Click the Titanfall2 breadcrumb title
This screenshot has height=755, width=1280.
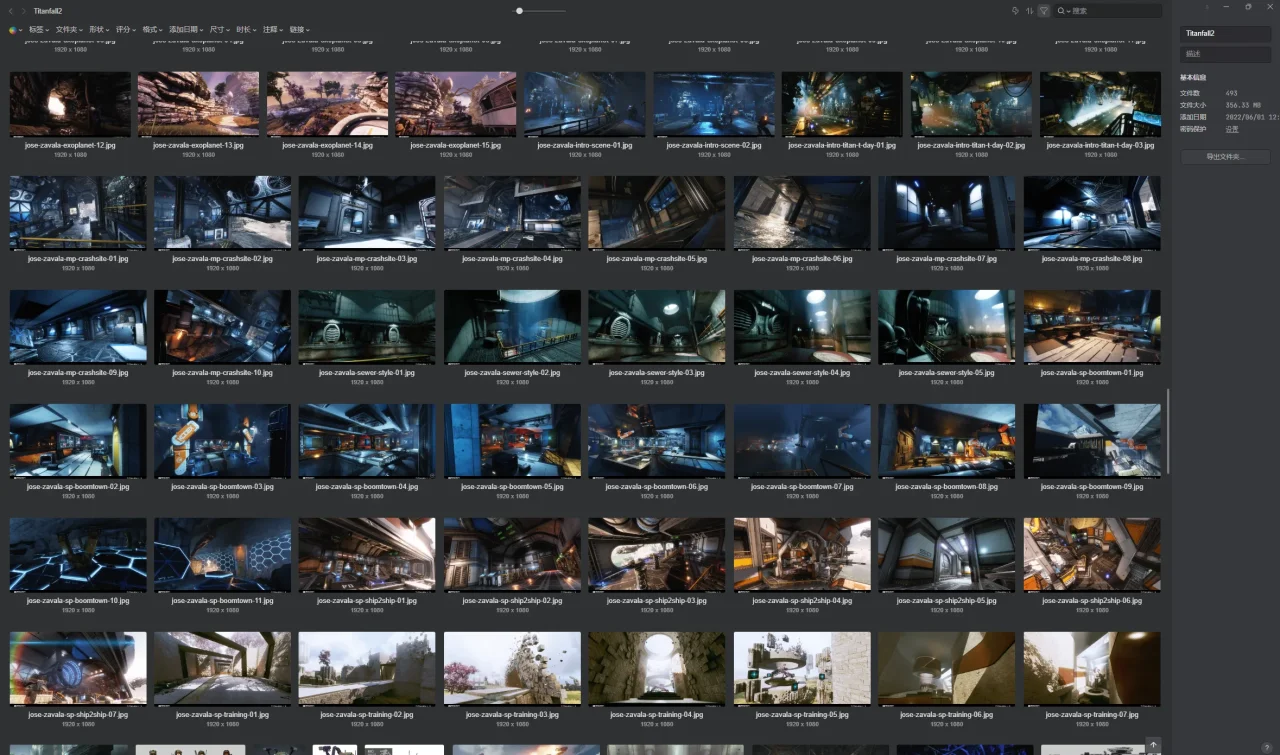tap(48, 11)
